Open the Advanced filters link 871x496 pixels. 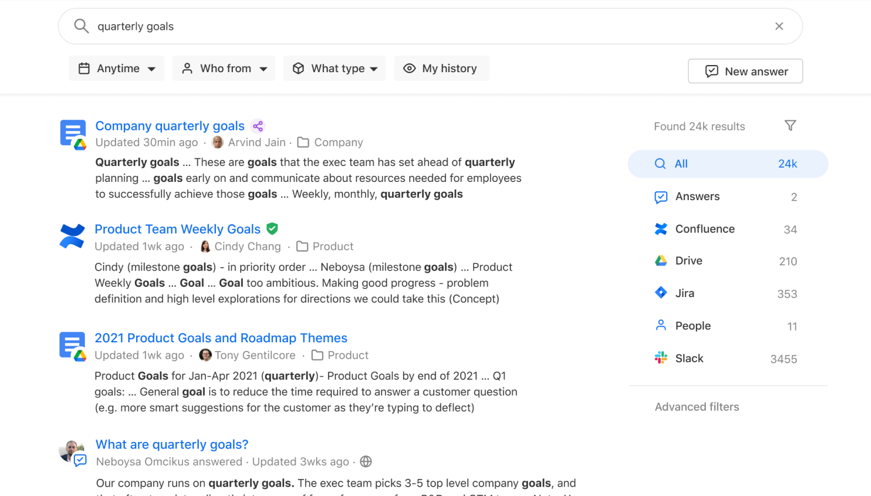697,407
